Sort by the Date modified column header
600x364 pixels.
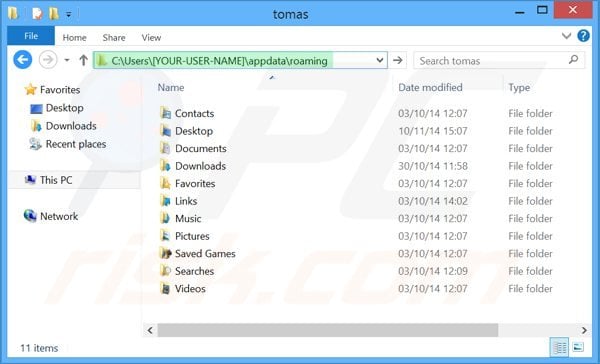tap(430, 87)
